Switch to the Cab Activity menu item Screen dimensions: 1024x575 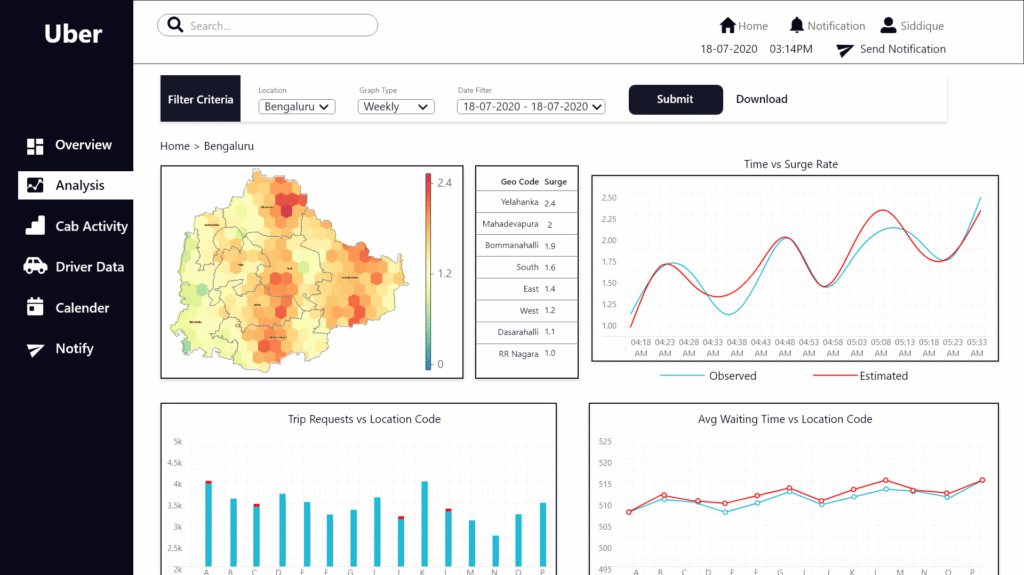click(x=91, y=227)
